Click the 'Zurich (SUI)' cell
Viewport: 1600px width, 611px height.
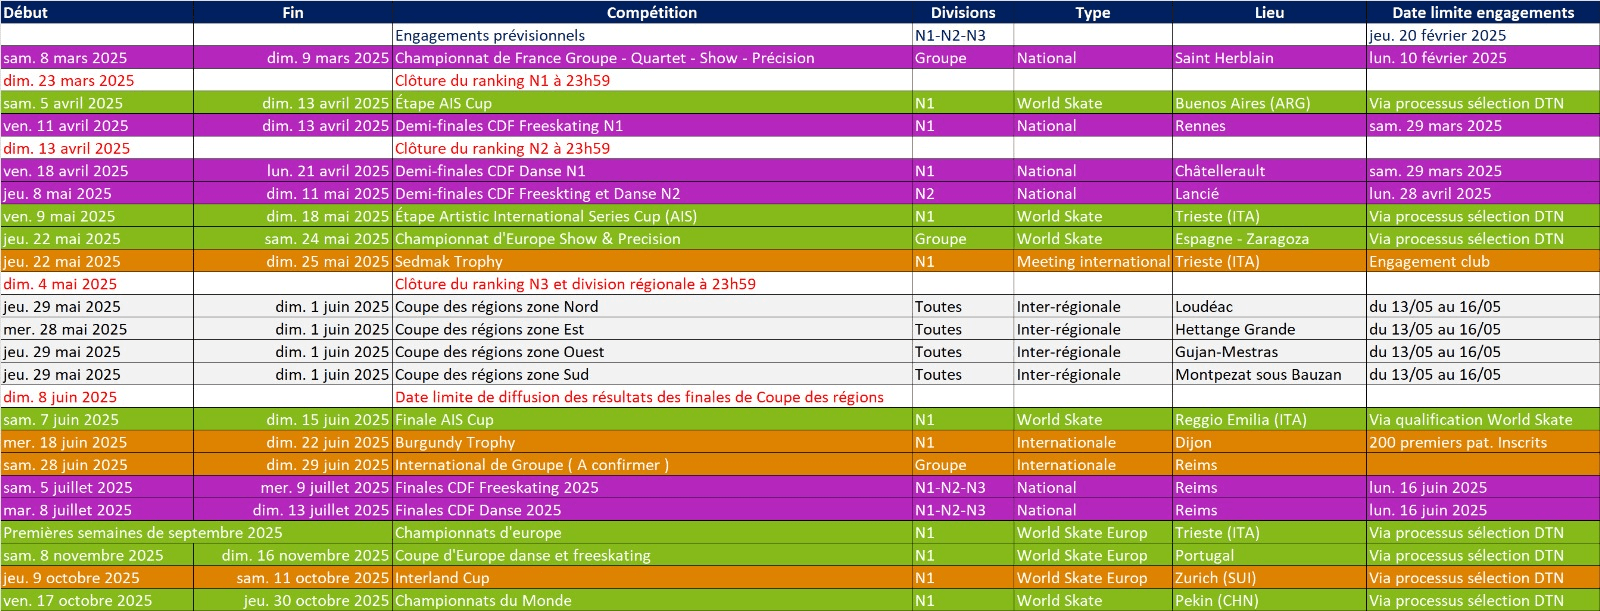[x=1269, y=578]
